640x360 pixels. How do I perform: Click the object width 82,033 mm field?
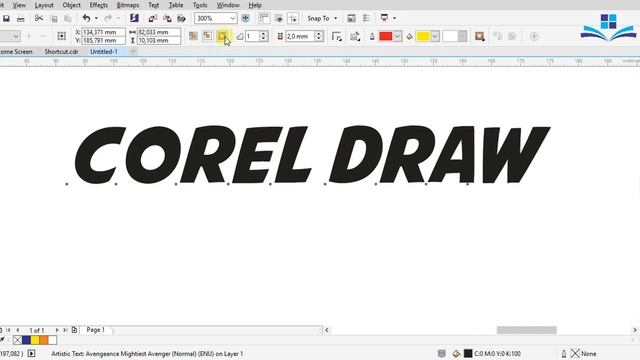coord(159,32)
